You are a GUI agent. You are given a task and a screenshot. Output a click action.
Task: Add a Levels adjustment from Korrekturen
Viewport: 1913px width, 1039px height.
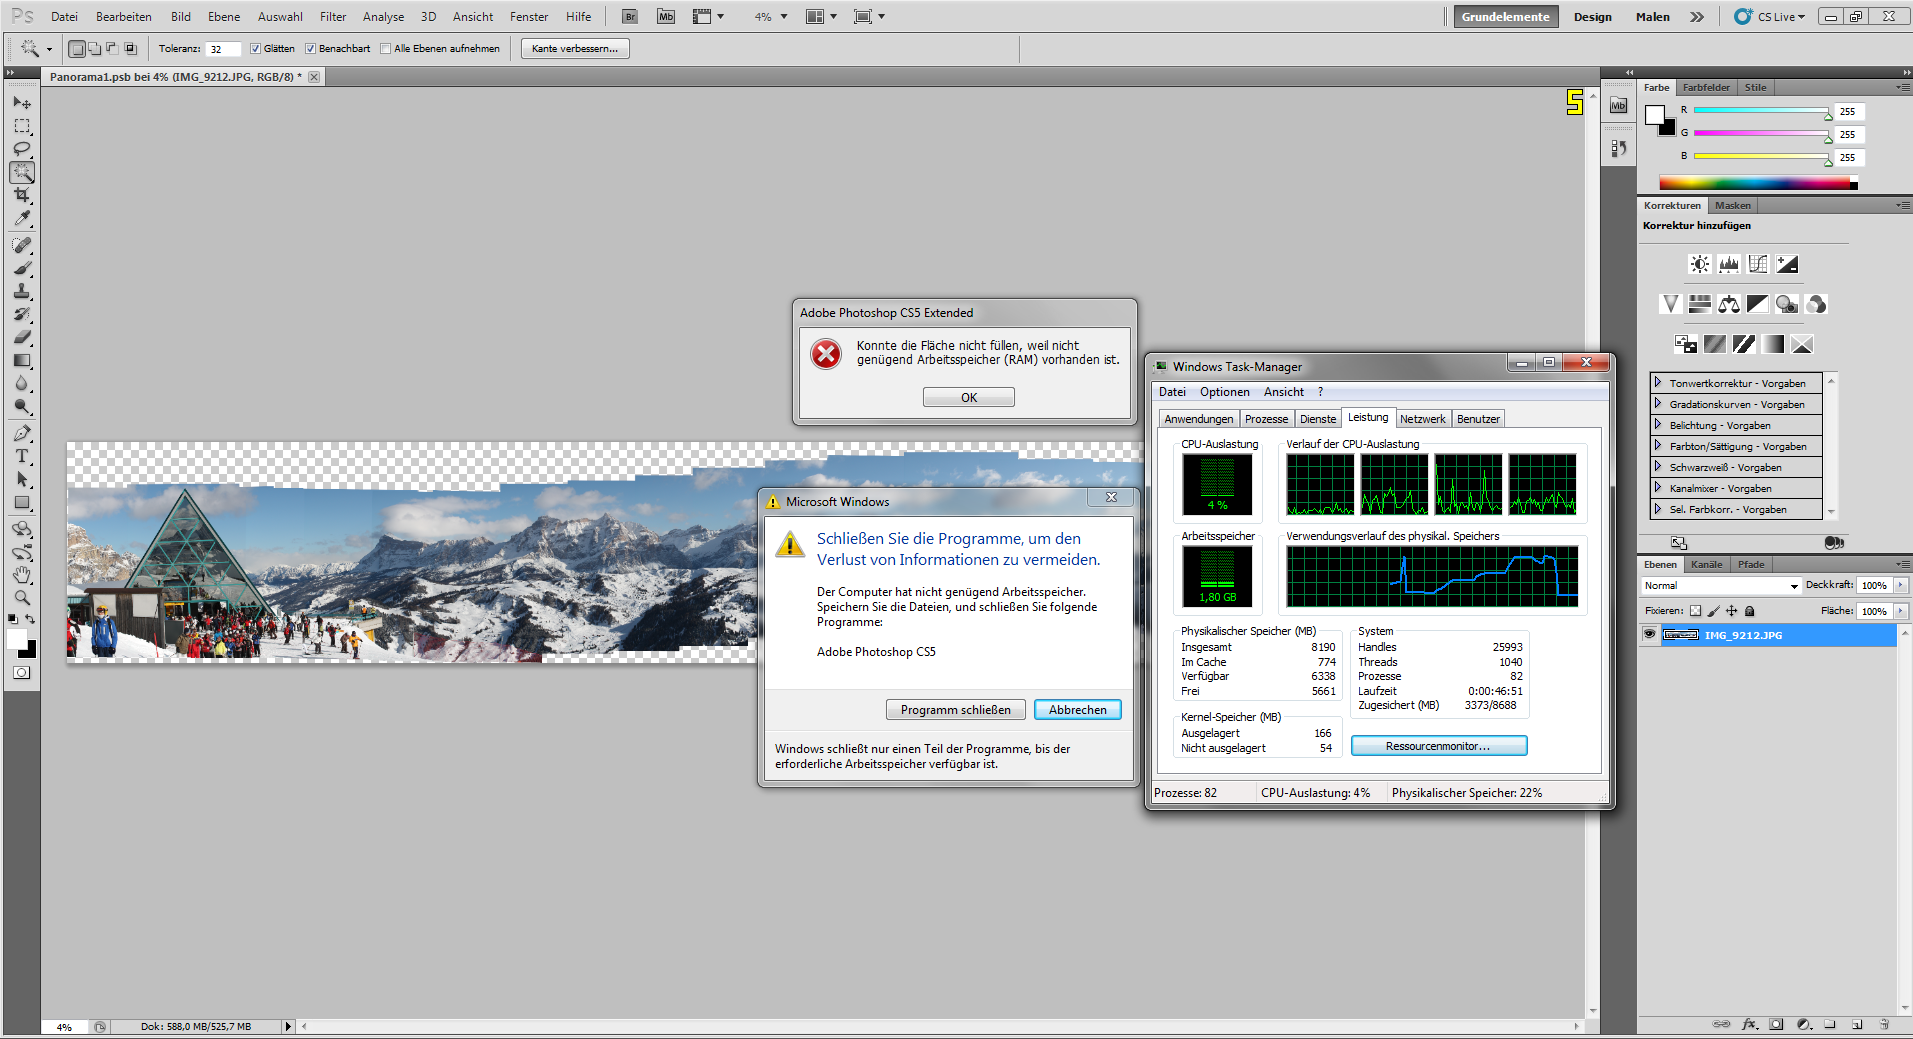pos(1728,264)
